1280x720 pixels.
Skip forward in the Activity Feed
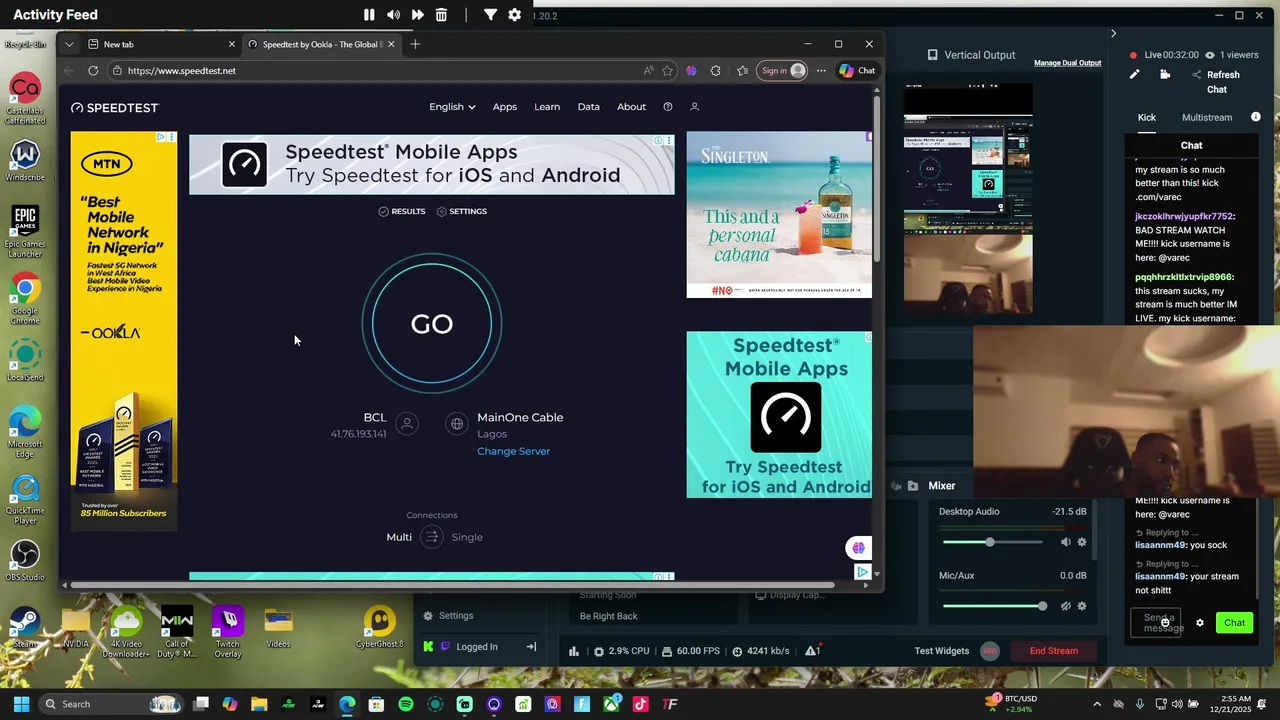click(417, 15)
